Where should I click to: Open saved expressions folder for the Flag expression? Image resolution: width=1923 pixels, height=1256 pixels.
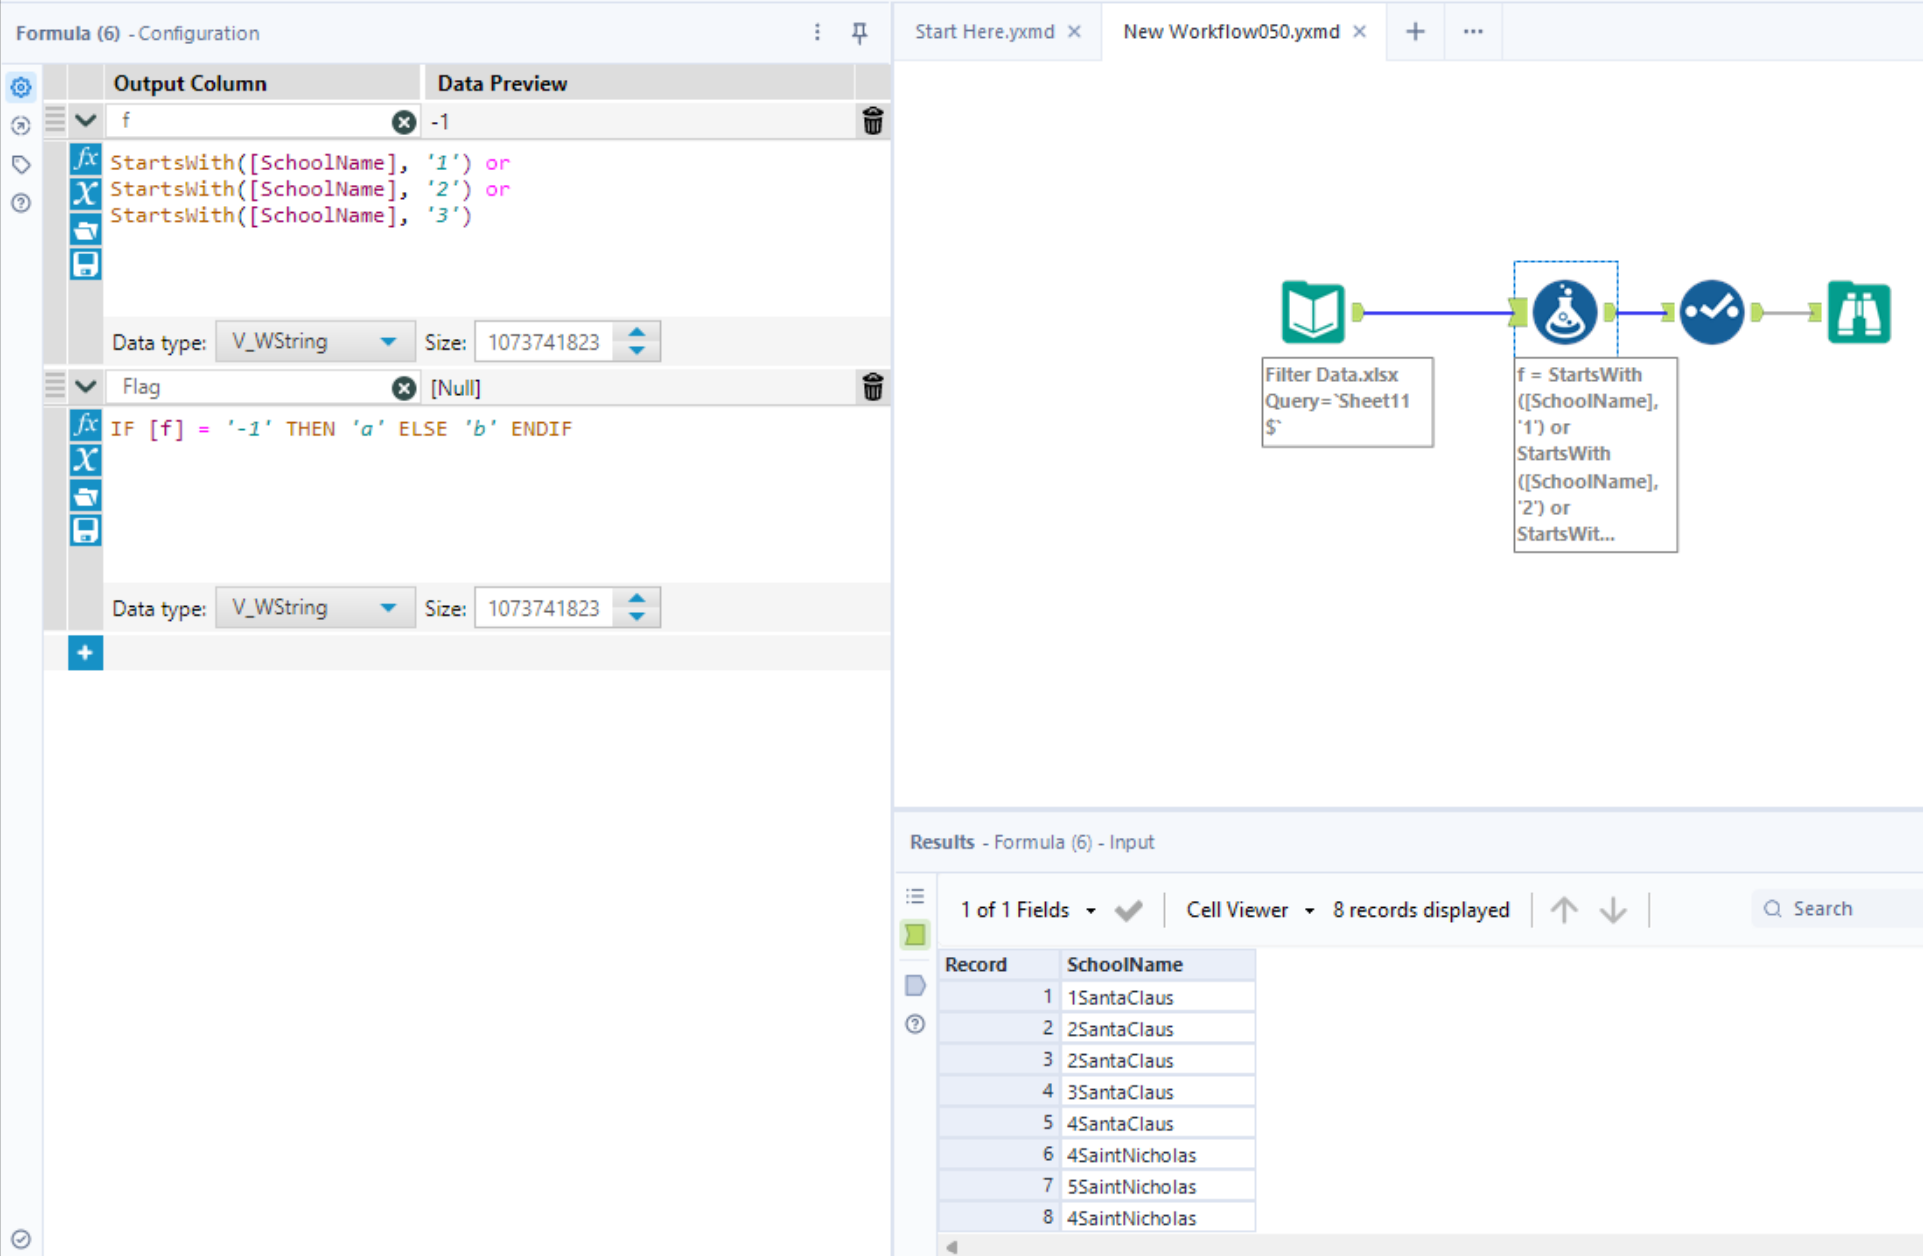coord(85,495)
